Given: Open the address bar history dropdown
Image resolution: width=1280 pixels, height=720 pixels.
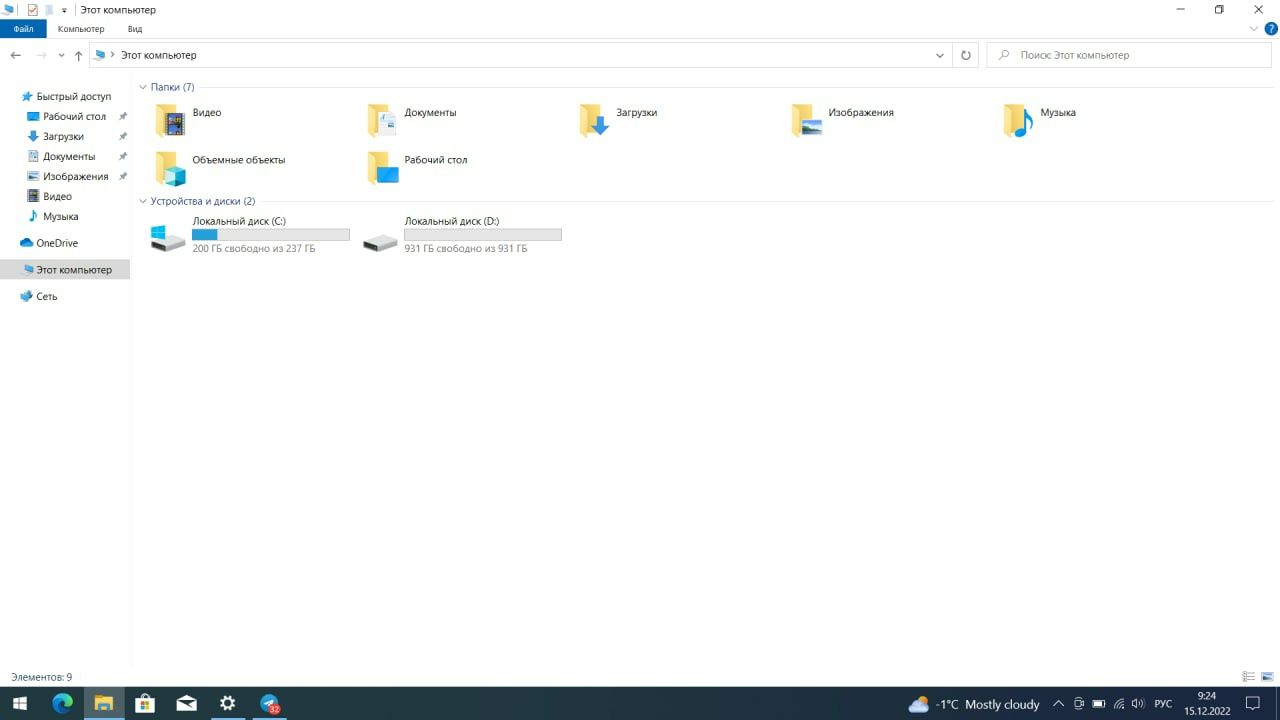Looking at the screenshot, I should 940,55.
